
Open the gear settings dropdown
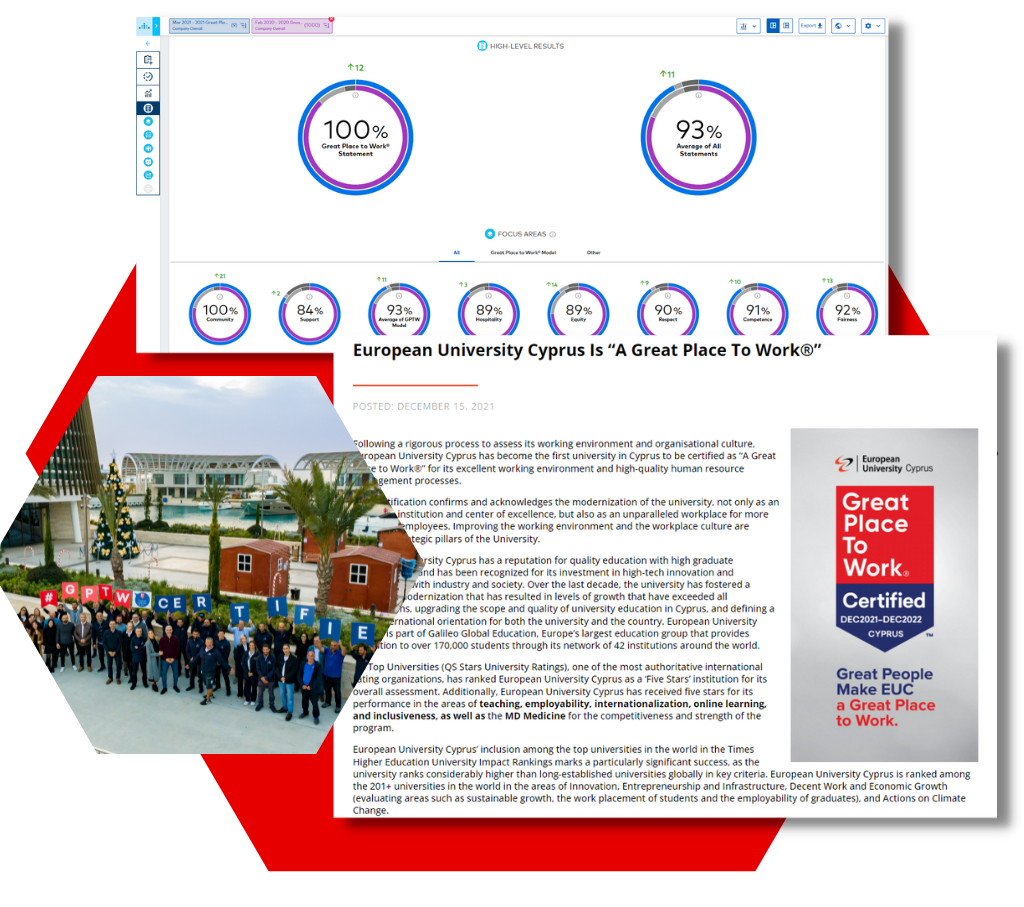[872, 26]
